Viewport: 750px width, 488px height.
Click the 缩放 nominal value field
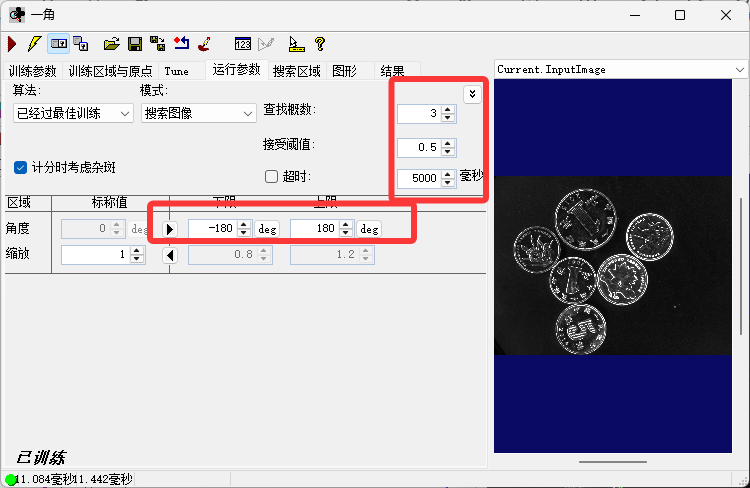(x=96, y=255)
